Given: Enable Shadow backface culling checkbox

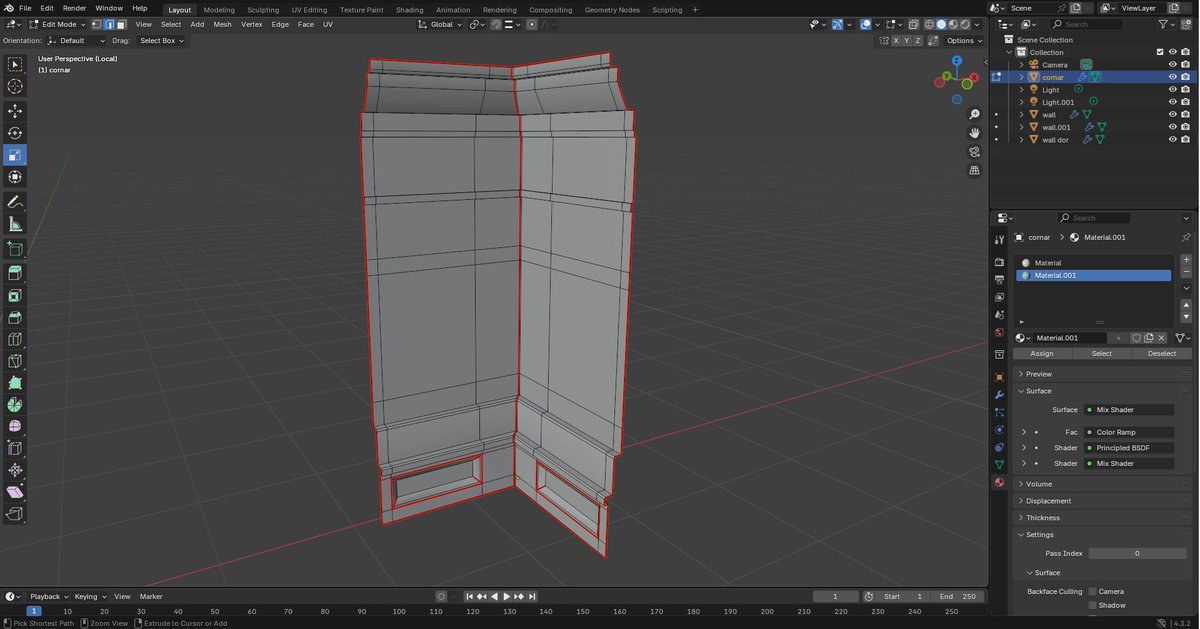Looking at the screenshot, I should pyautogui.click(x=1092, y=605).
